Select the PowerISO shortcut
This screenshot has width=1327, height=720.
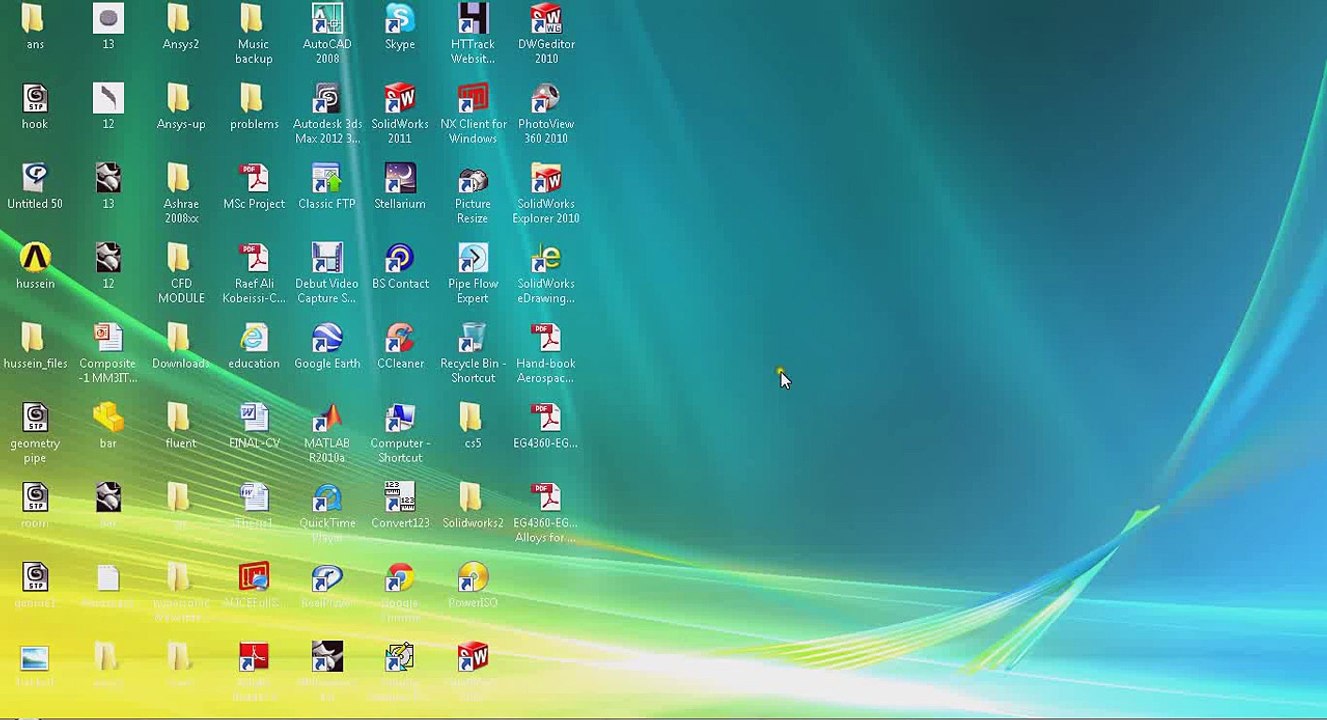473,578
